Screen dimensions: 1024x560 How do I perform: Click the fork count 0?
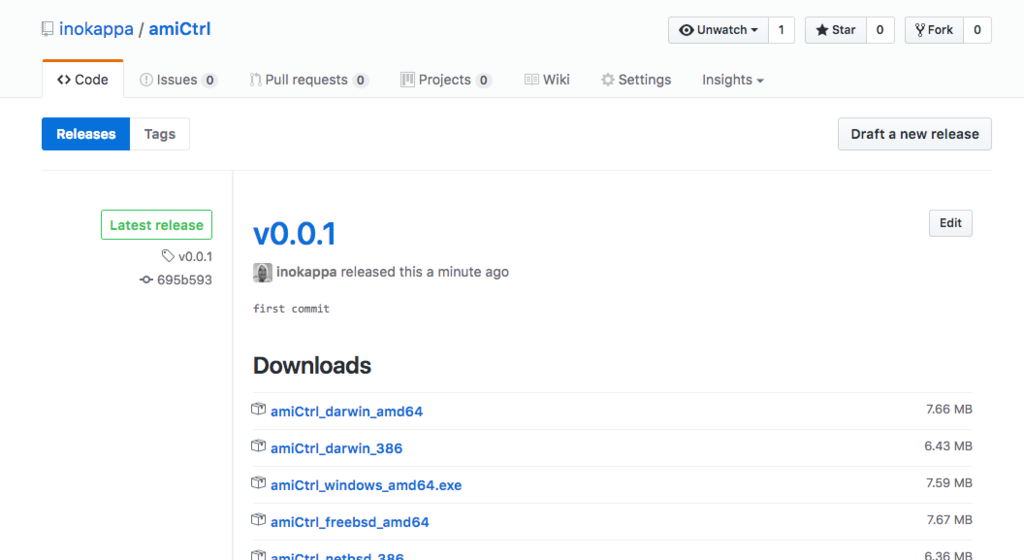[977, 30]
